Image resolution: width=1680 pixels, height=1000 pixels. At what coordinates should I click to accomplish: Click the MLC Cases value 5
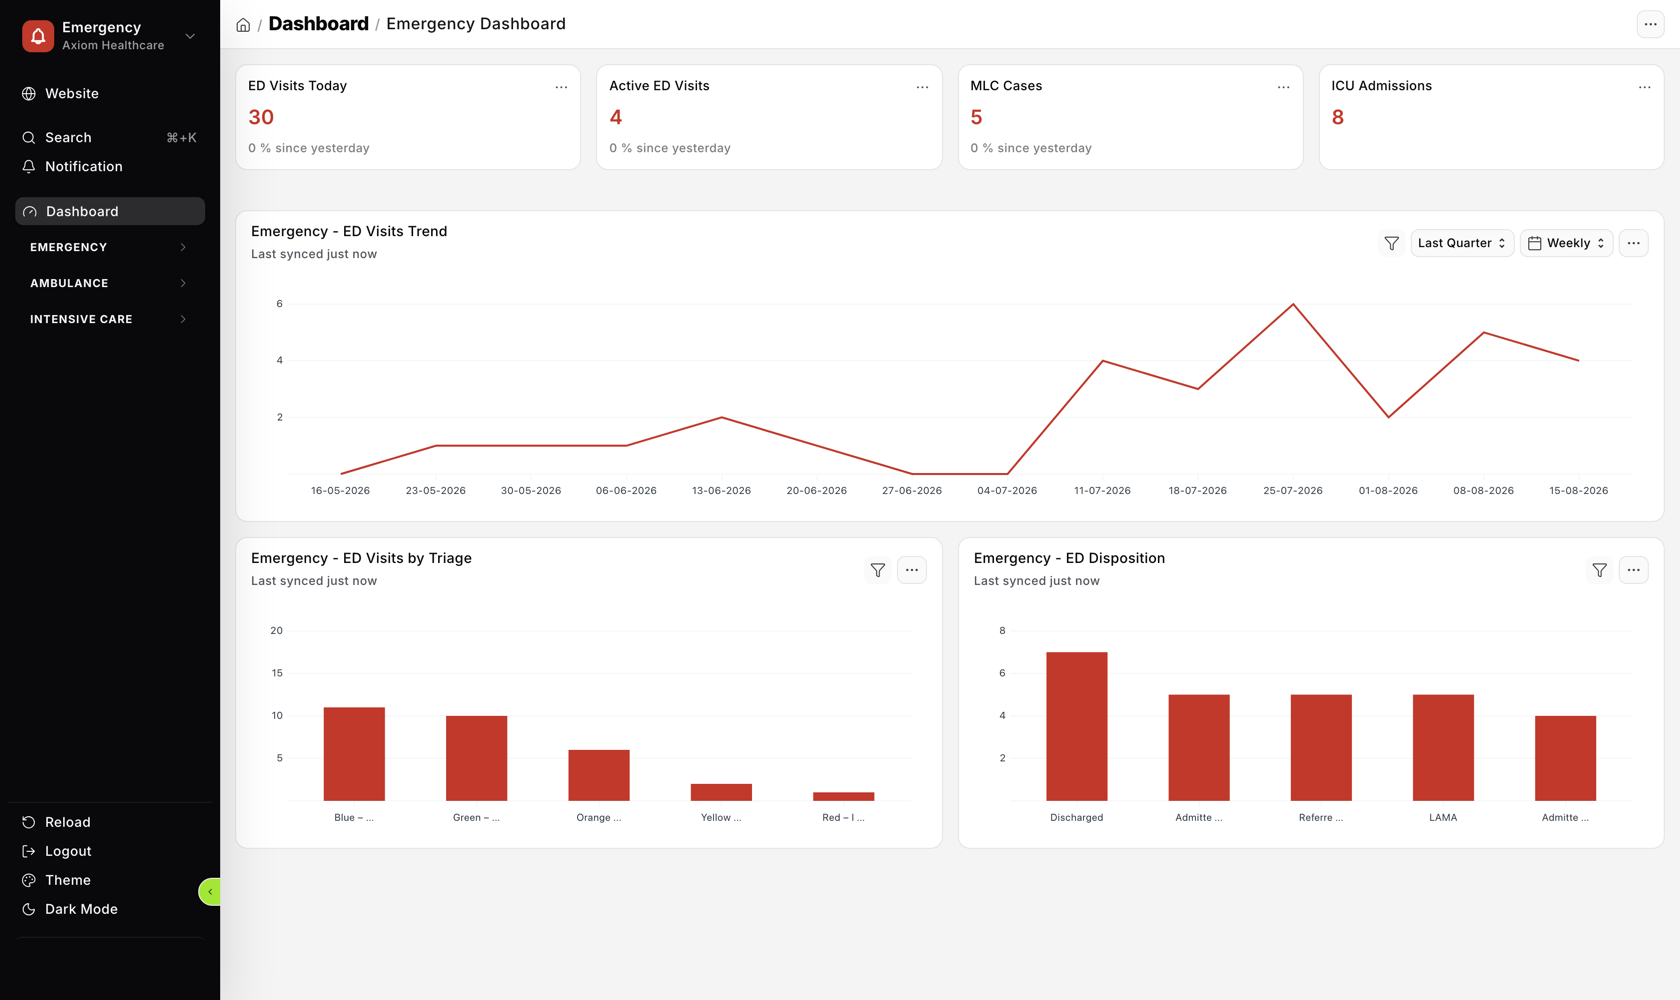click(x=977, y=117)
